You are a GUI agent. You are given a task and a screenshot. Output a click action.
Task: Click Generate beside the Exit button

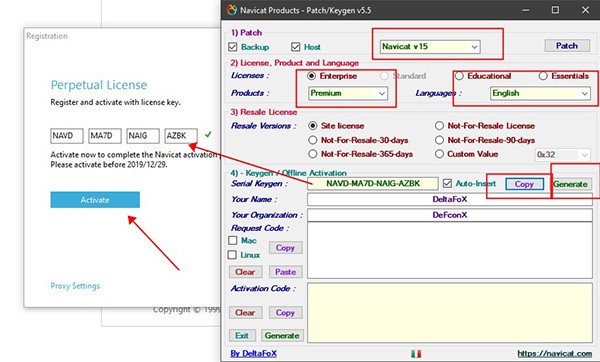point(282,336)
